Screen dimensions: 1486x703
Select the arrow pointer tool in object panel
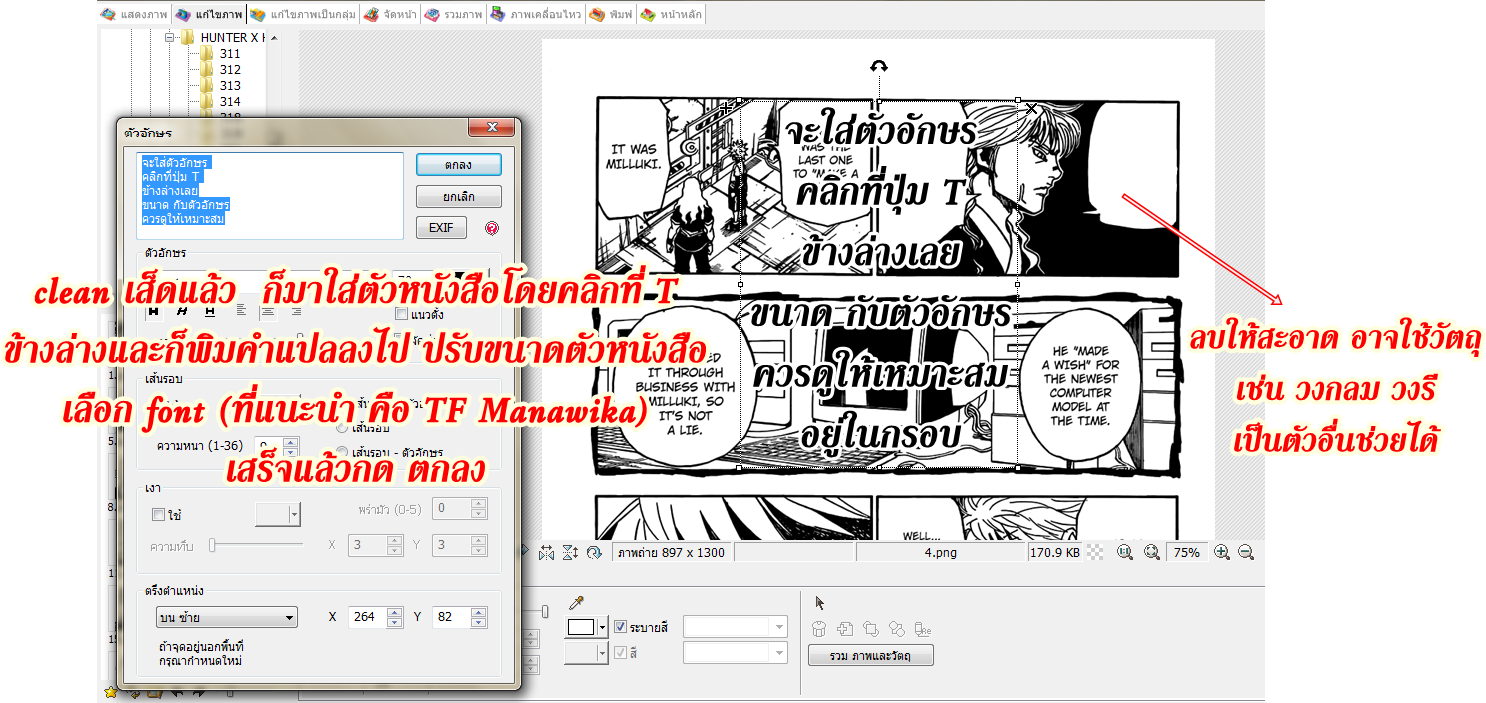tap(820, 603)
